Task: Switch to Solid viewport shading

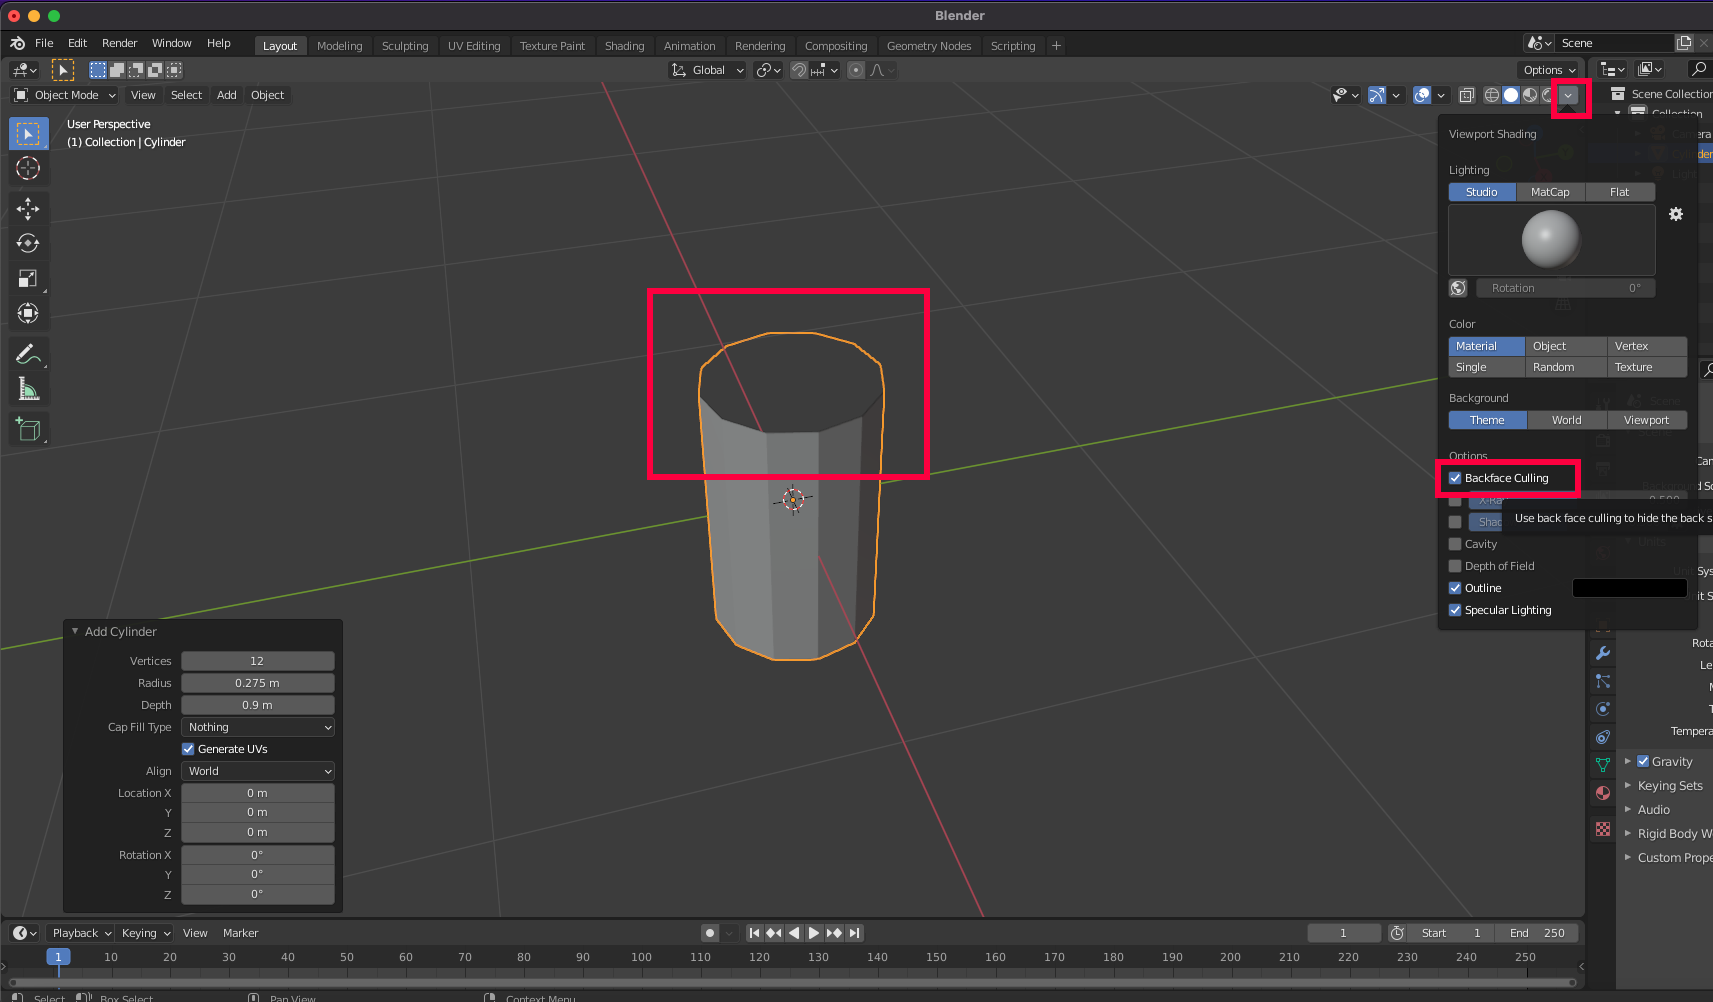Action: [x=1511, y=95]
